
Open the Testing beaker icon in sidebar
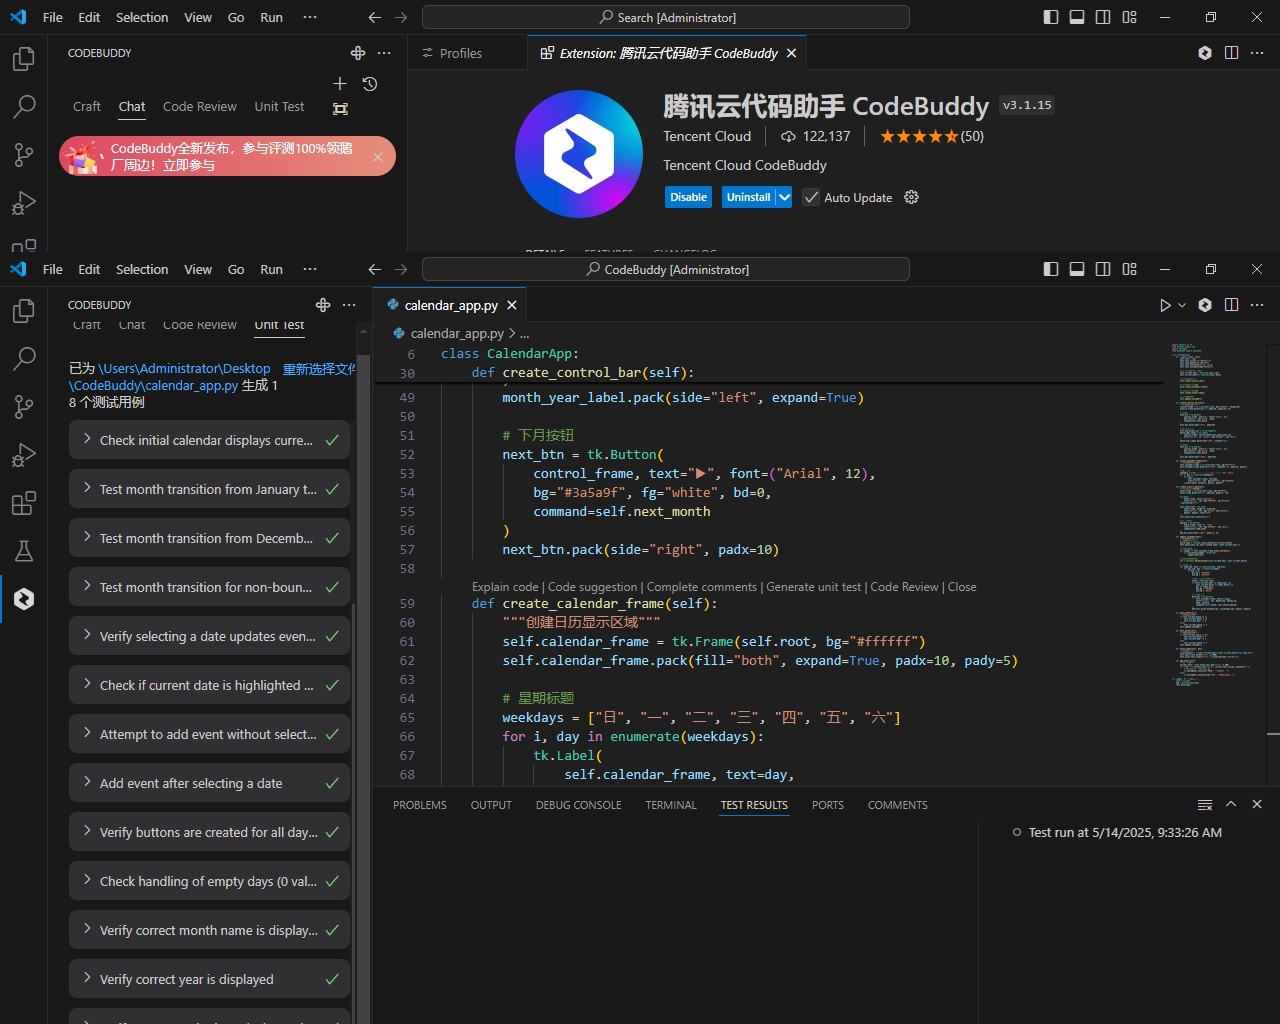(x=24, y=551)
